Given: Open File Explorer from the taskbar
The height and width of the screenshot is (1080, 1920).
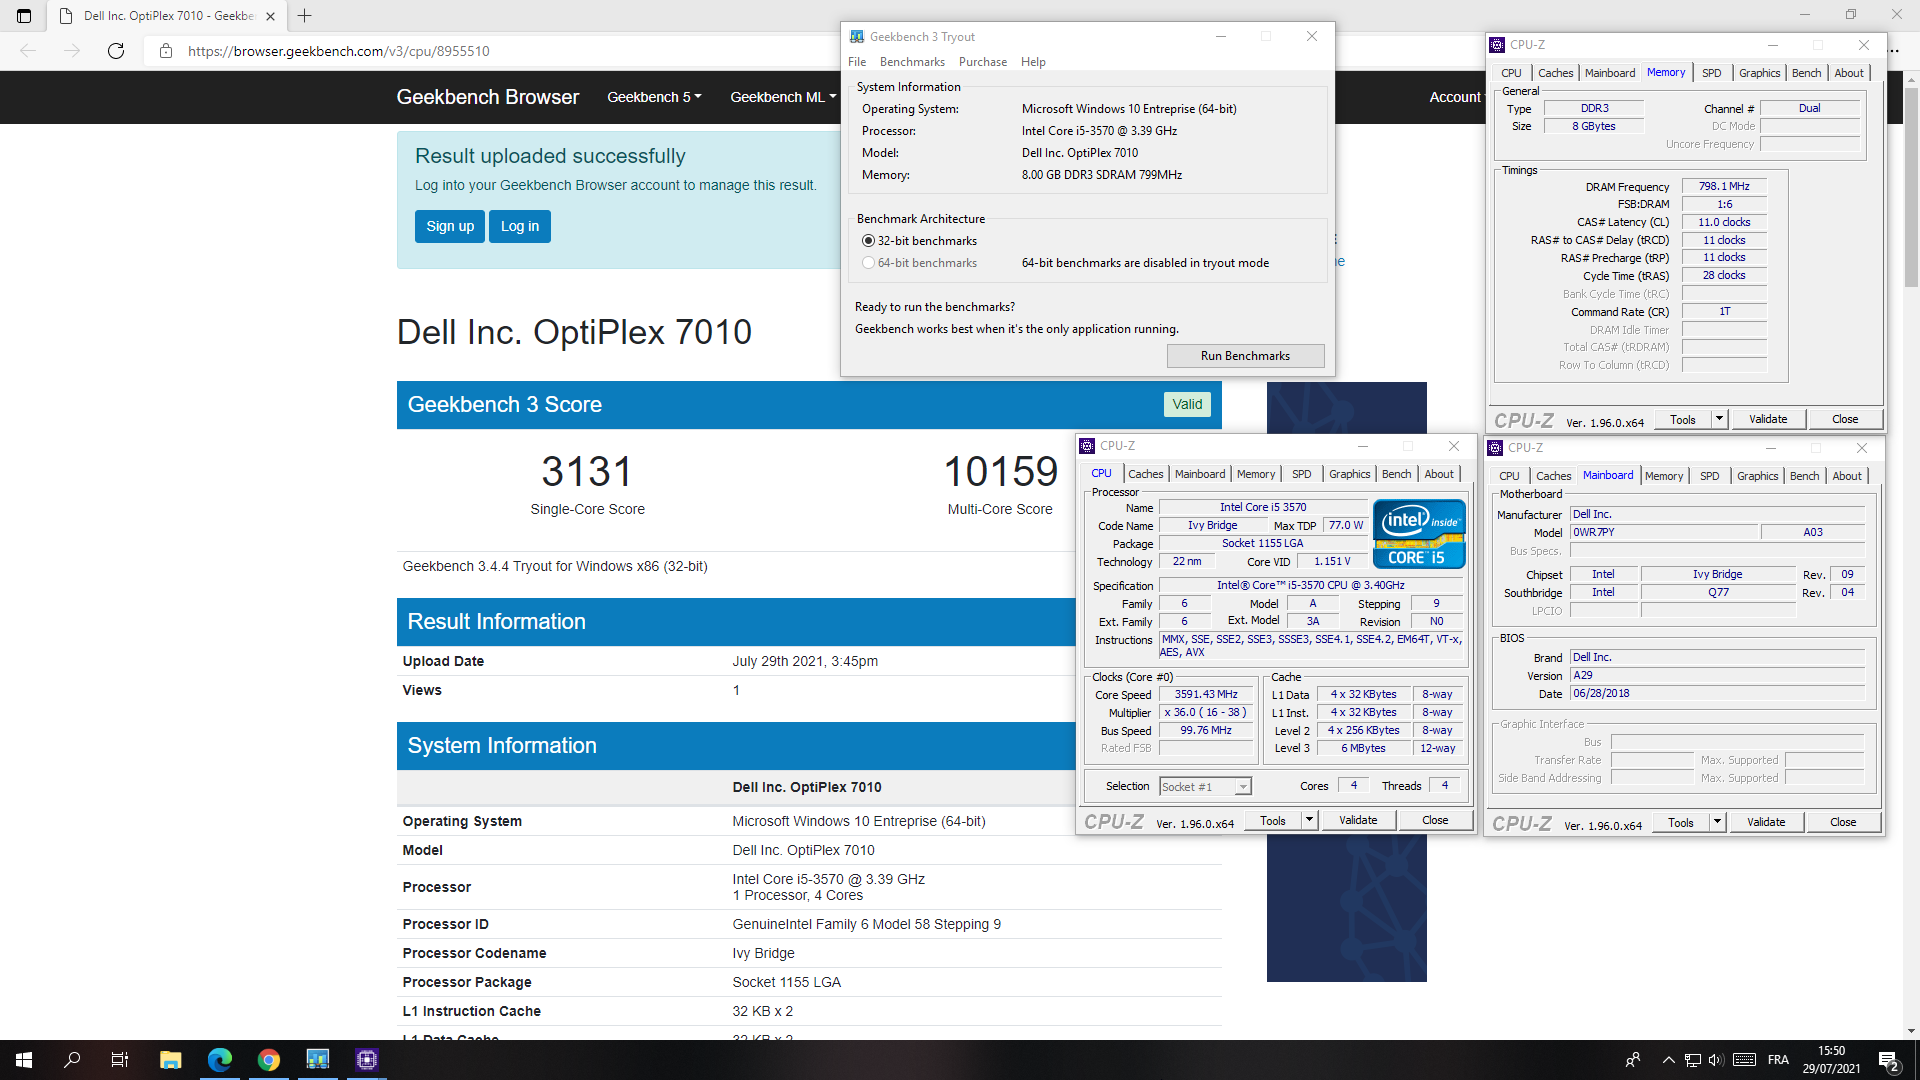Looking at the screenshot, I should (170, 1060).
